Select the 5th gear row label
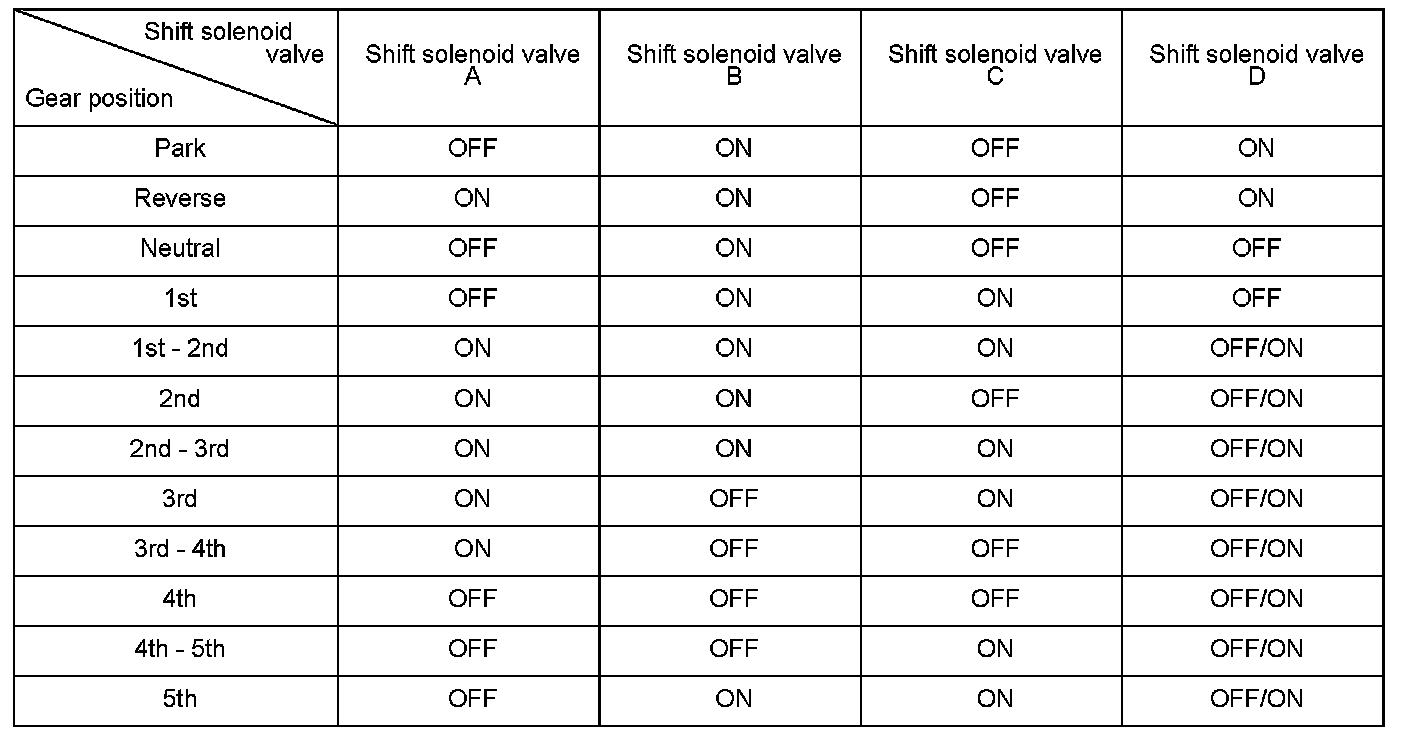Image resolution: width=1408 pixels, height=740 pixels. tap(180, 698)
